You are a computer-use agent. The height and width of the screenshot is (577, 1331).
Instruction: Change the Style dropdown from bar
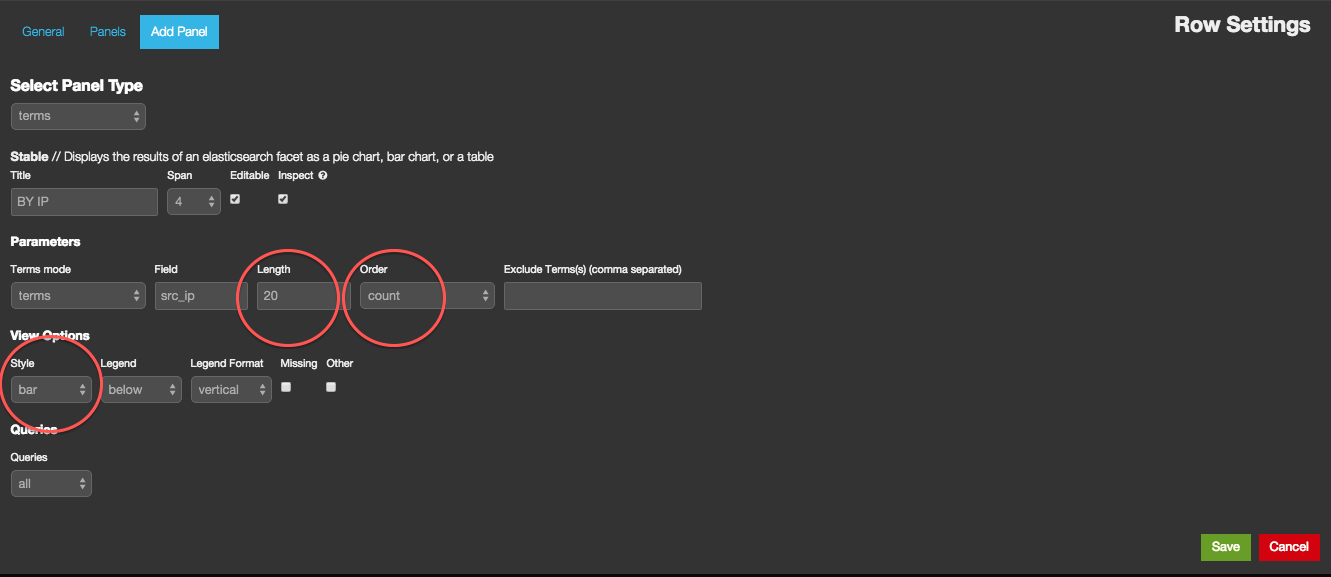click(51, 390)
